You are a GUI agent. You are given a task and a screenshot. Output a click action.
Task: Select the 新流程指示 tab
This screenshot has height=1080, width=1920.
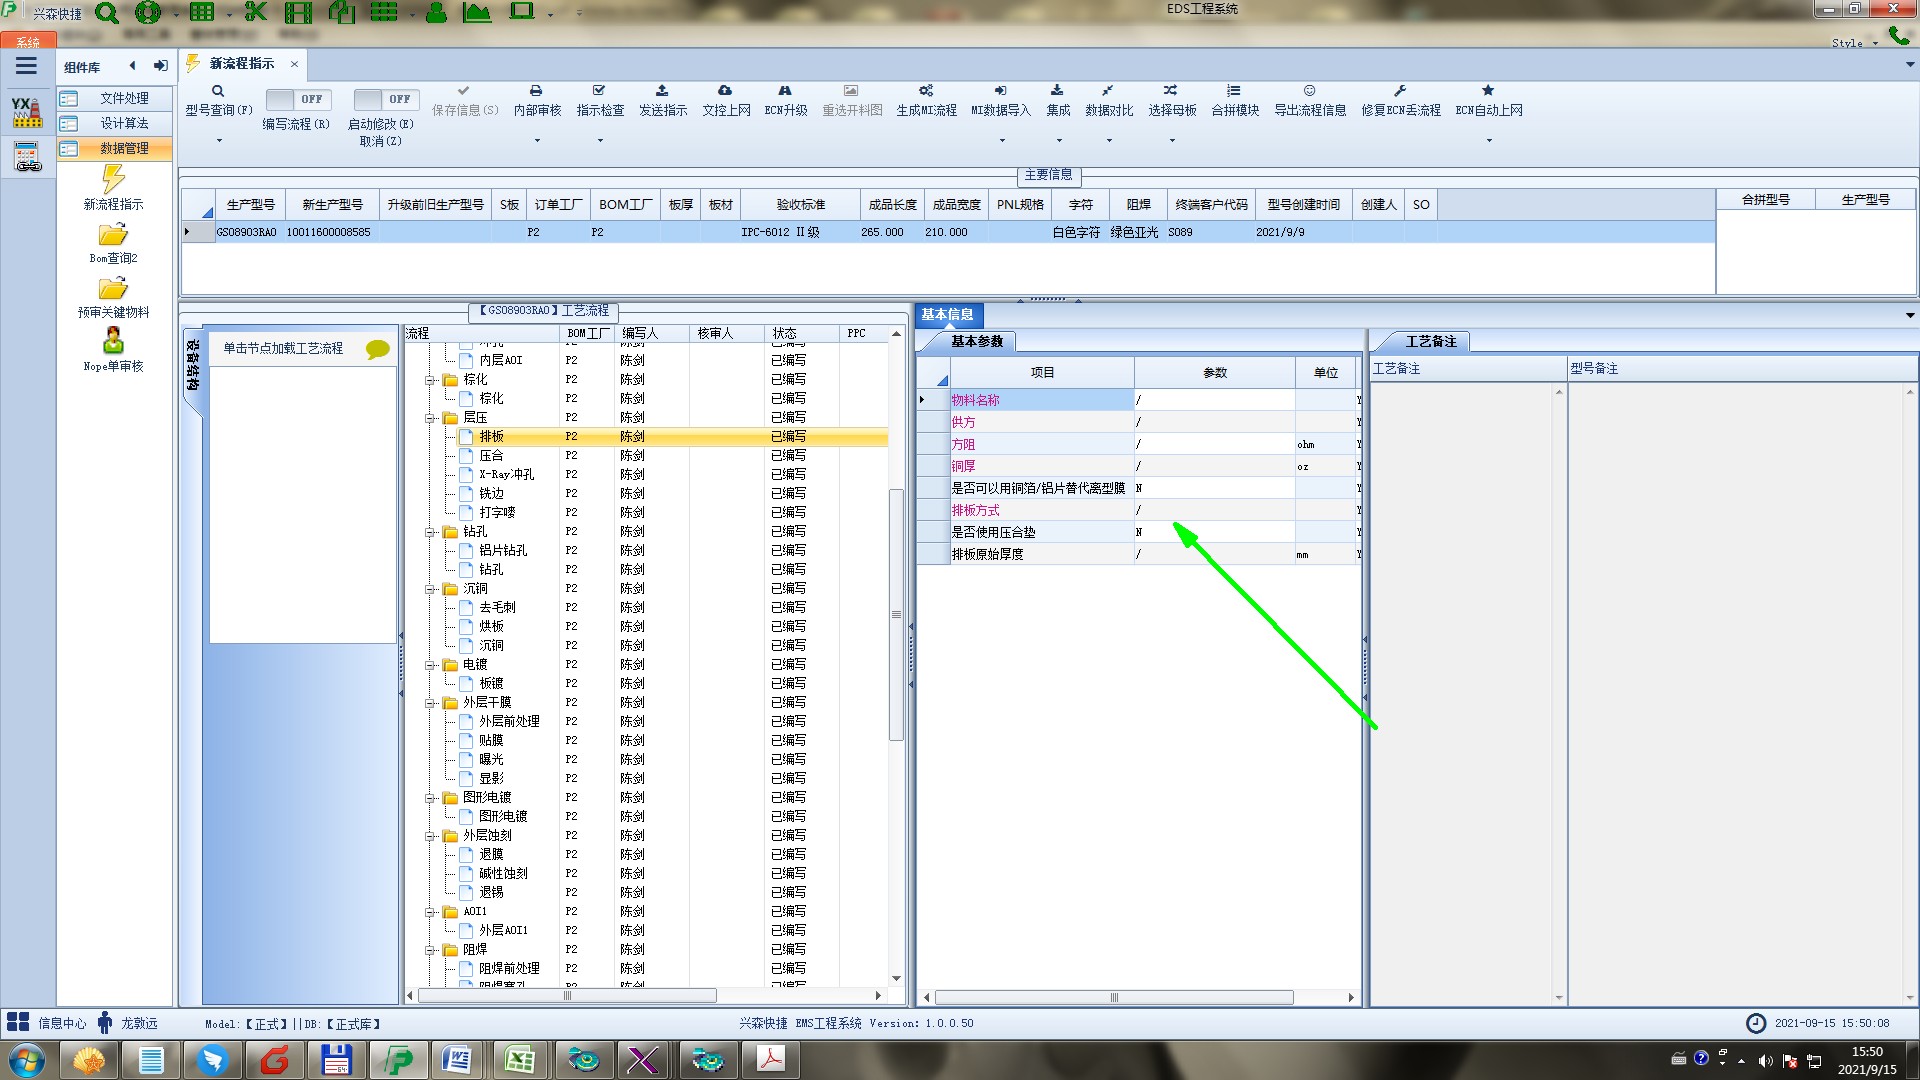coord(242,64)
